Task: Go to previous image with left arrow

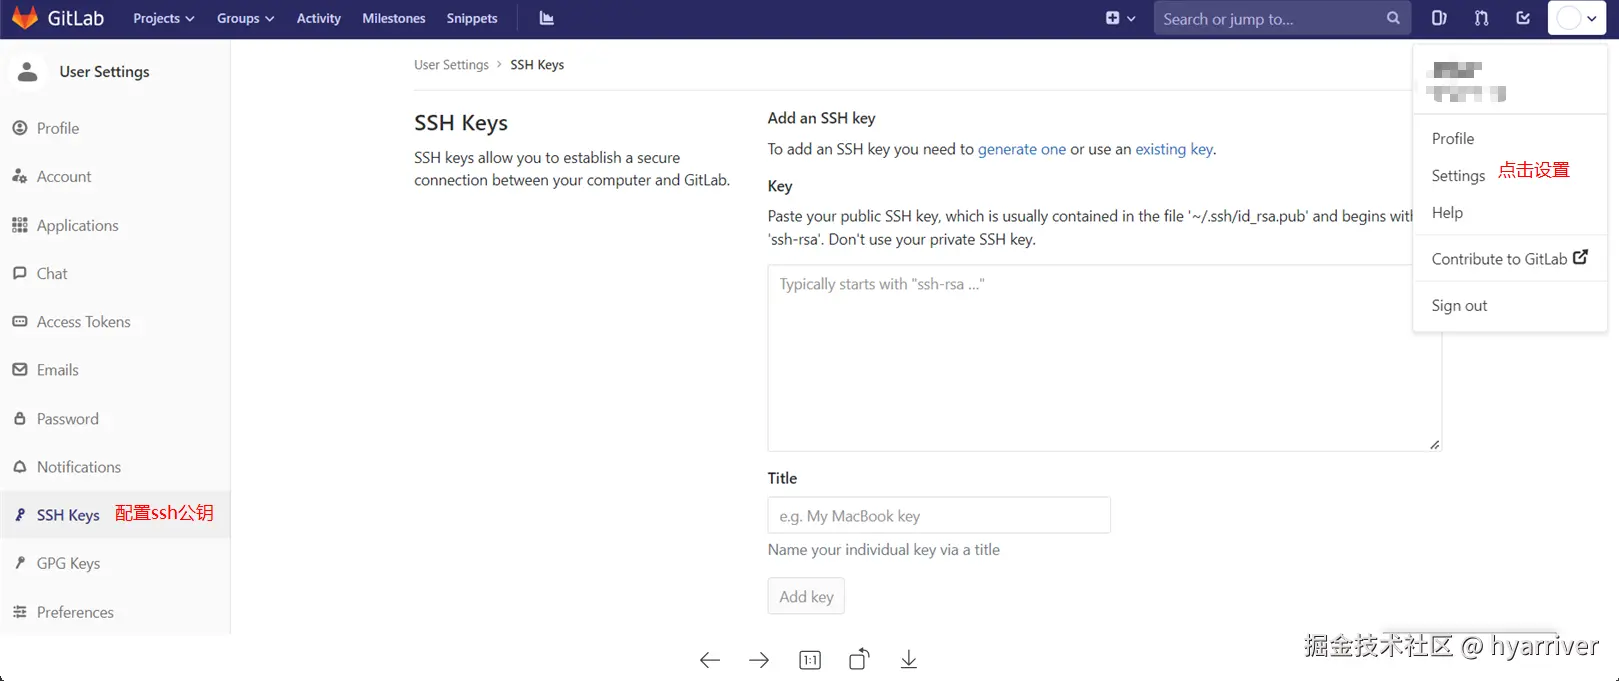Action: point(710,660)
